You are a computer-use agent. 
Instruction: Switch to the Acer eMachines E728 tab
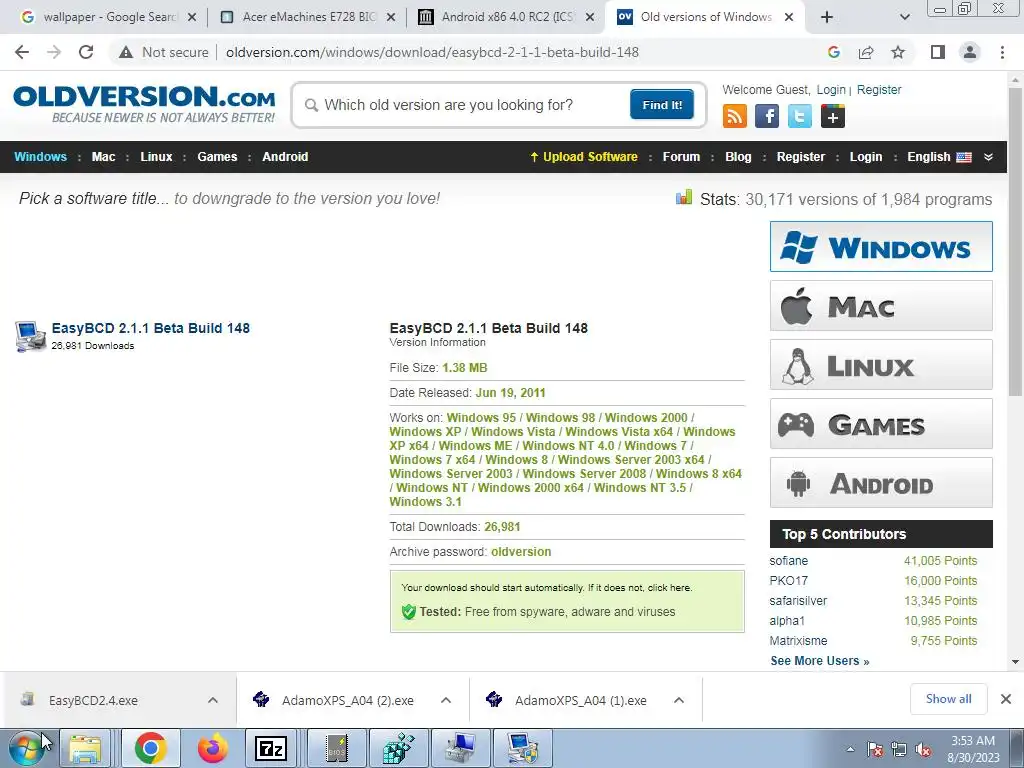pos(307,17)
